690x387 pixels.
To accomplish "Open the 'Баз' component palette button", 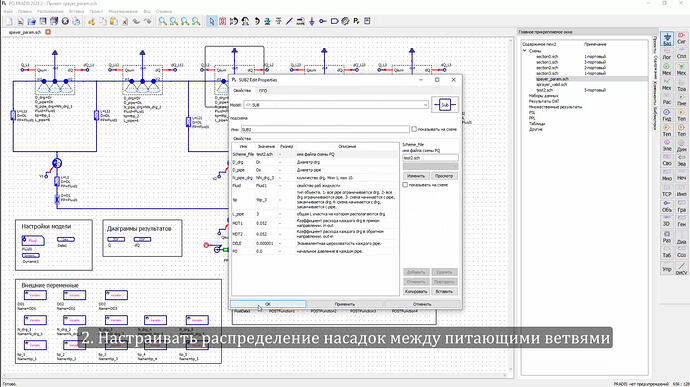I will pos(667,39).
